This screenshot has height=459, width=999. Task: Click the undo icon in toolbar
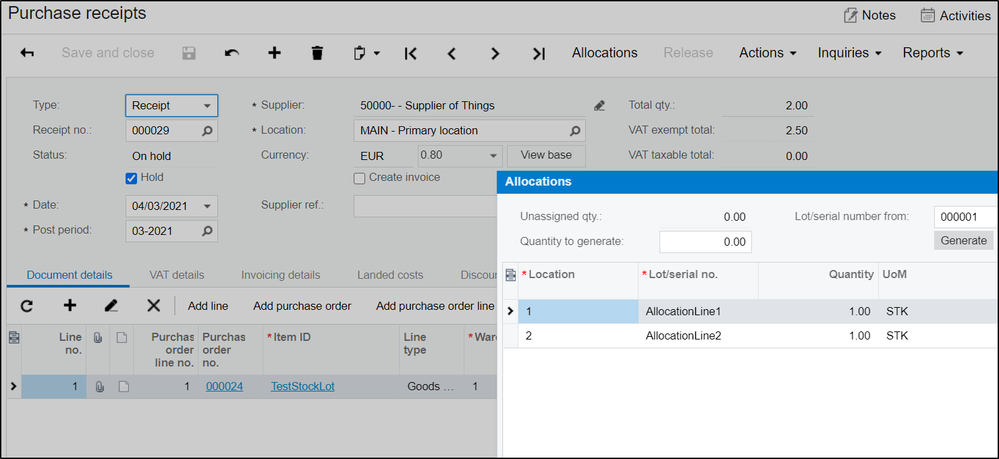(x=232, y=53)
